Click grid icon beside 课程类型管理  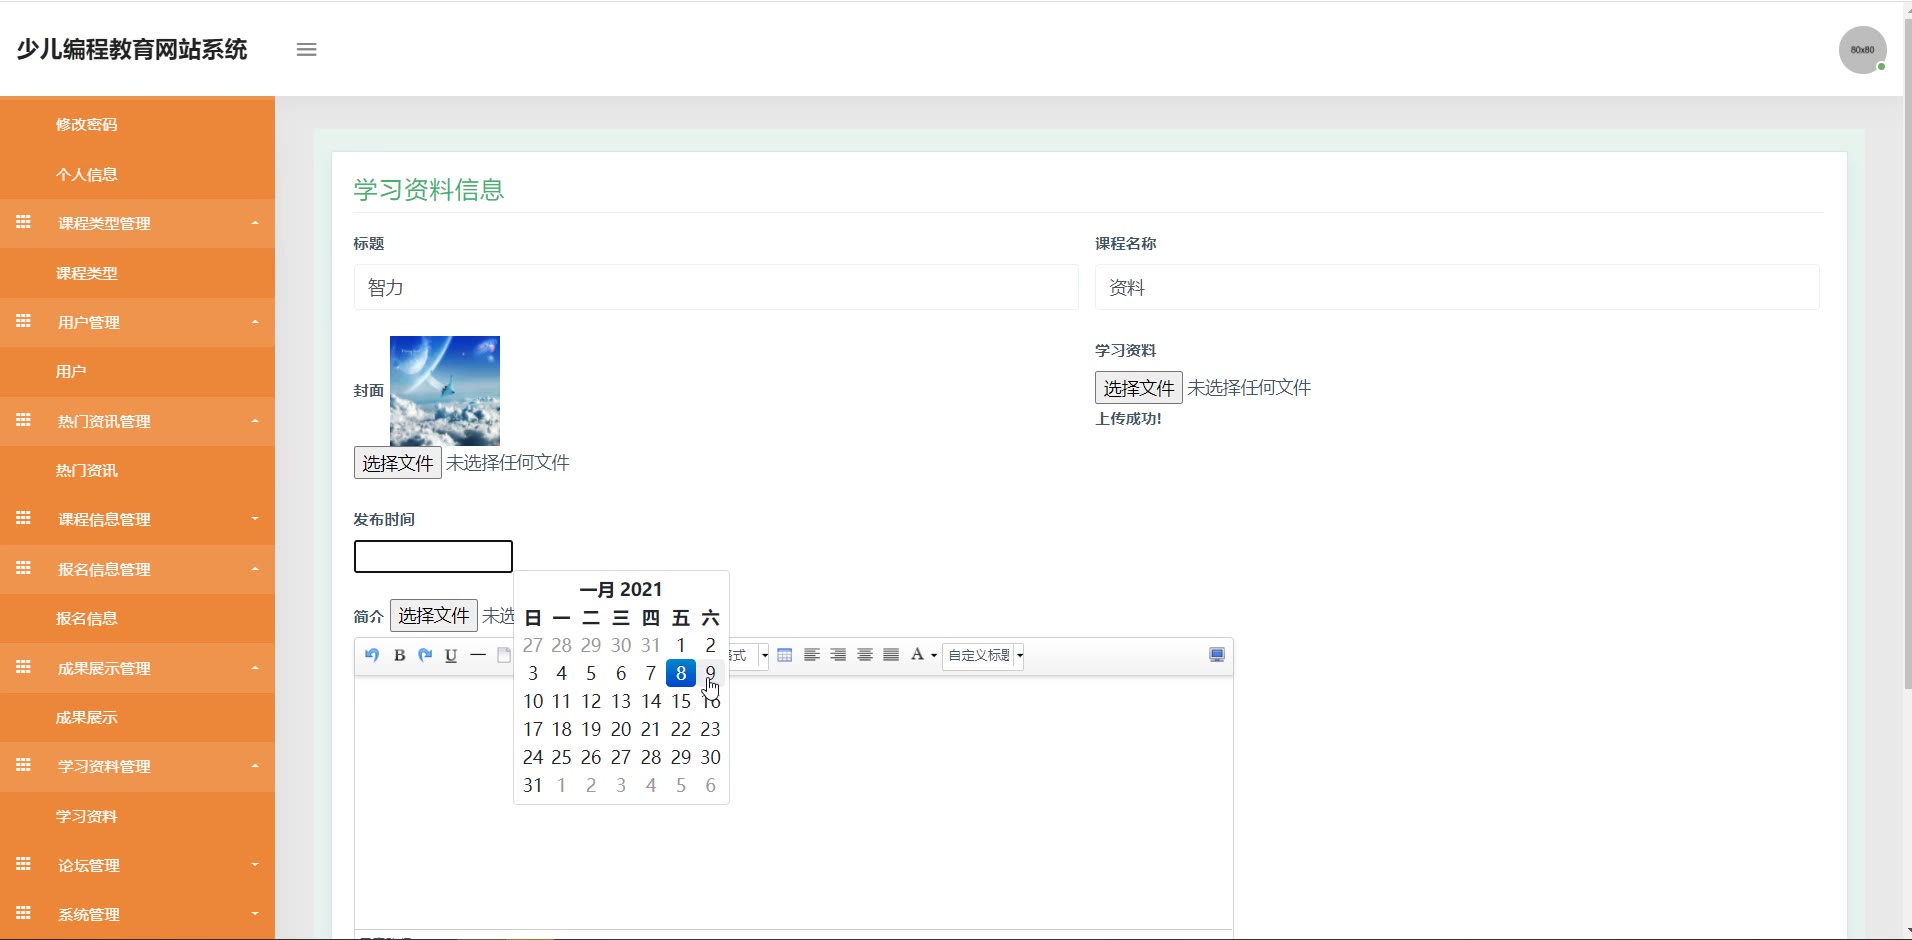[24, 222]
